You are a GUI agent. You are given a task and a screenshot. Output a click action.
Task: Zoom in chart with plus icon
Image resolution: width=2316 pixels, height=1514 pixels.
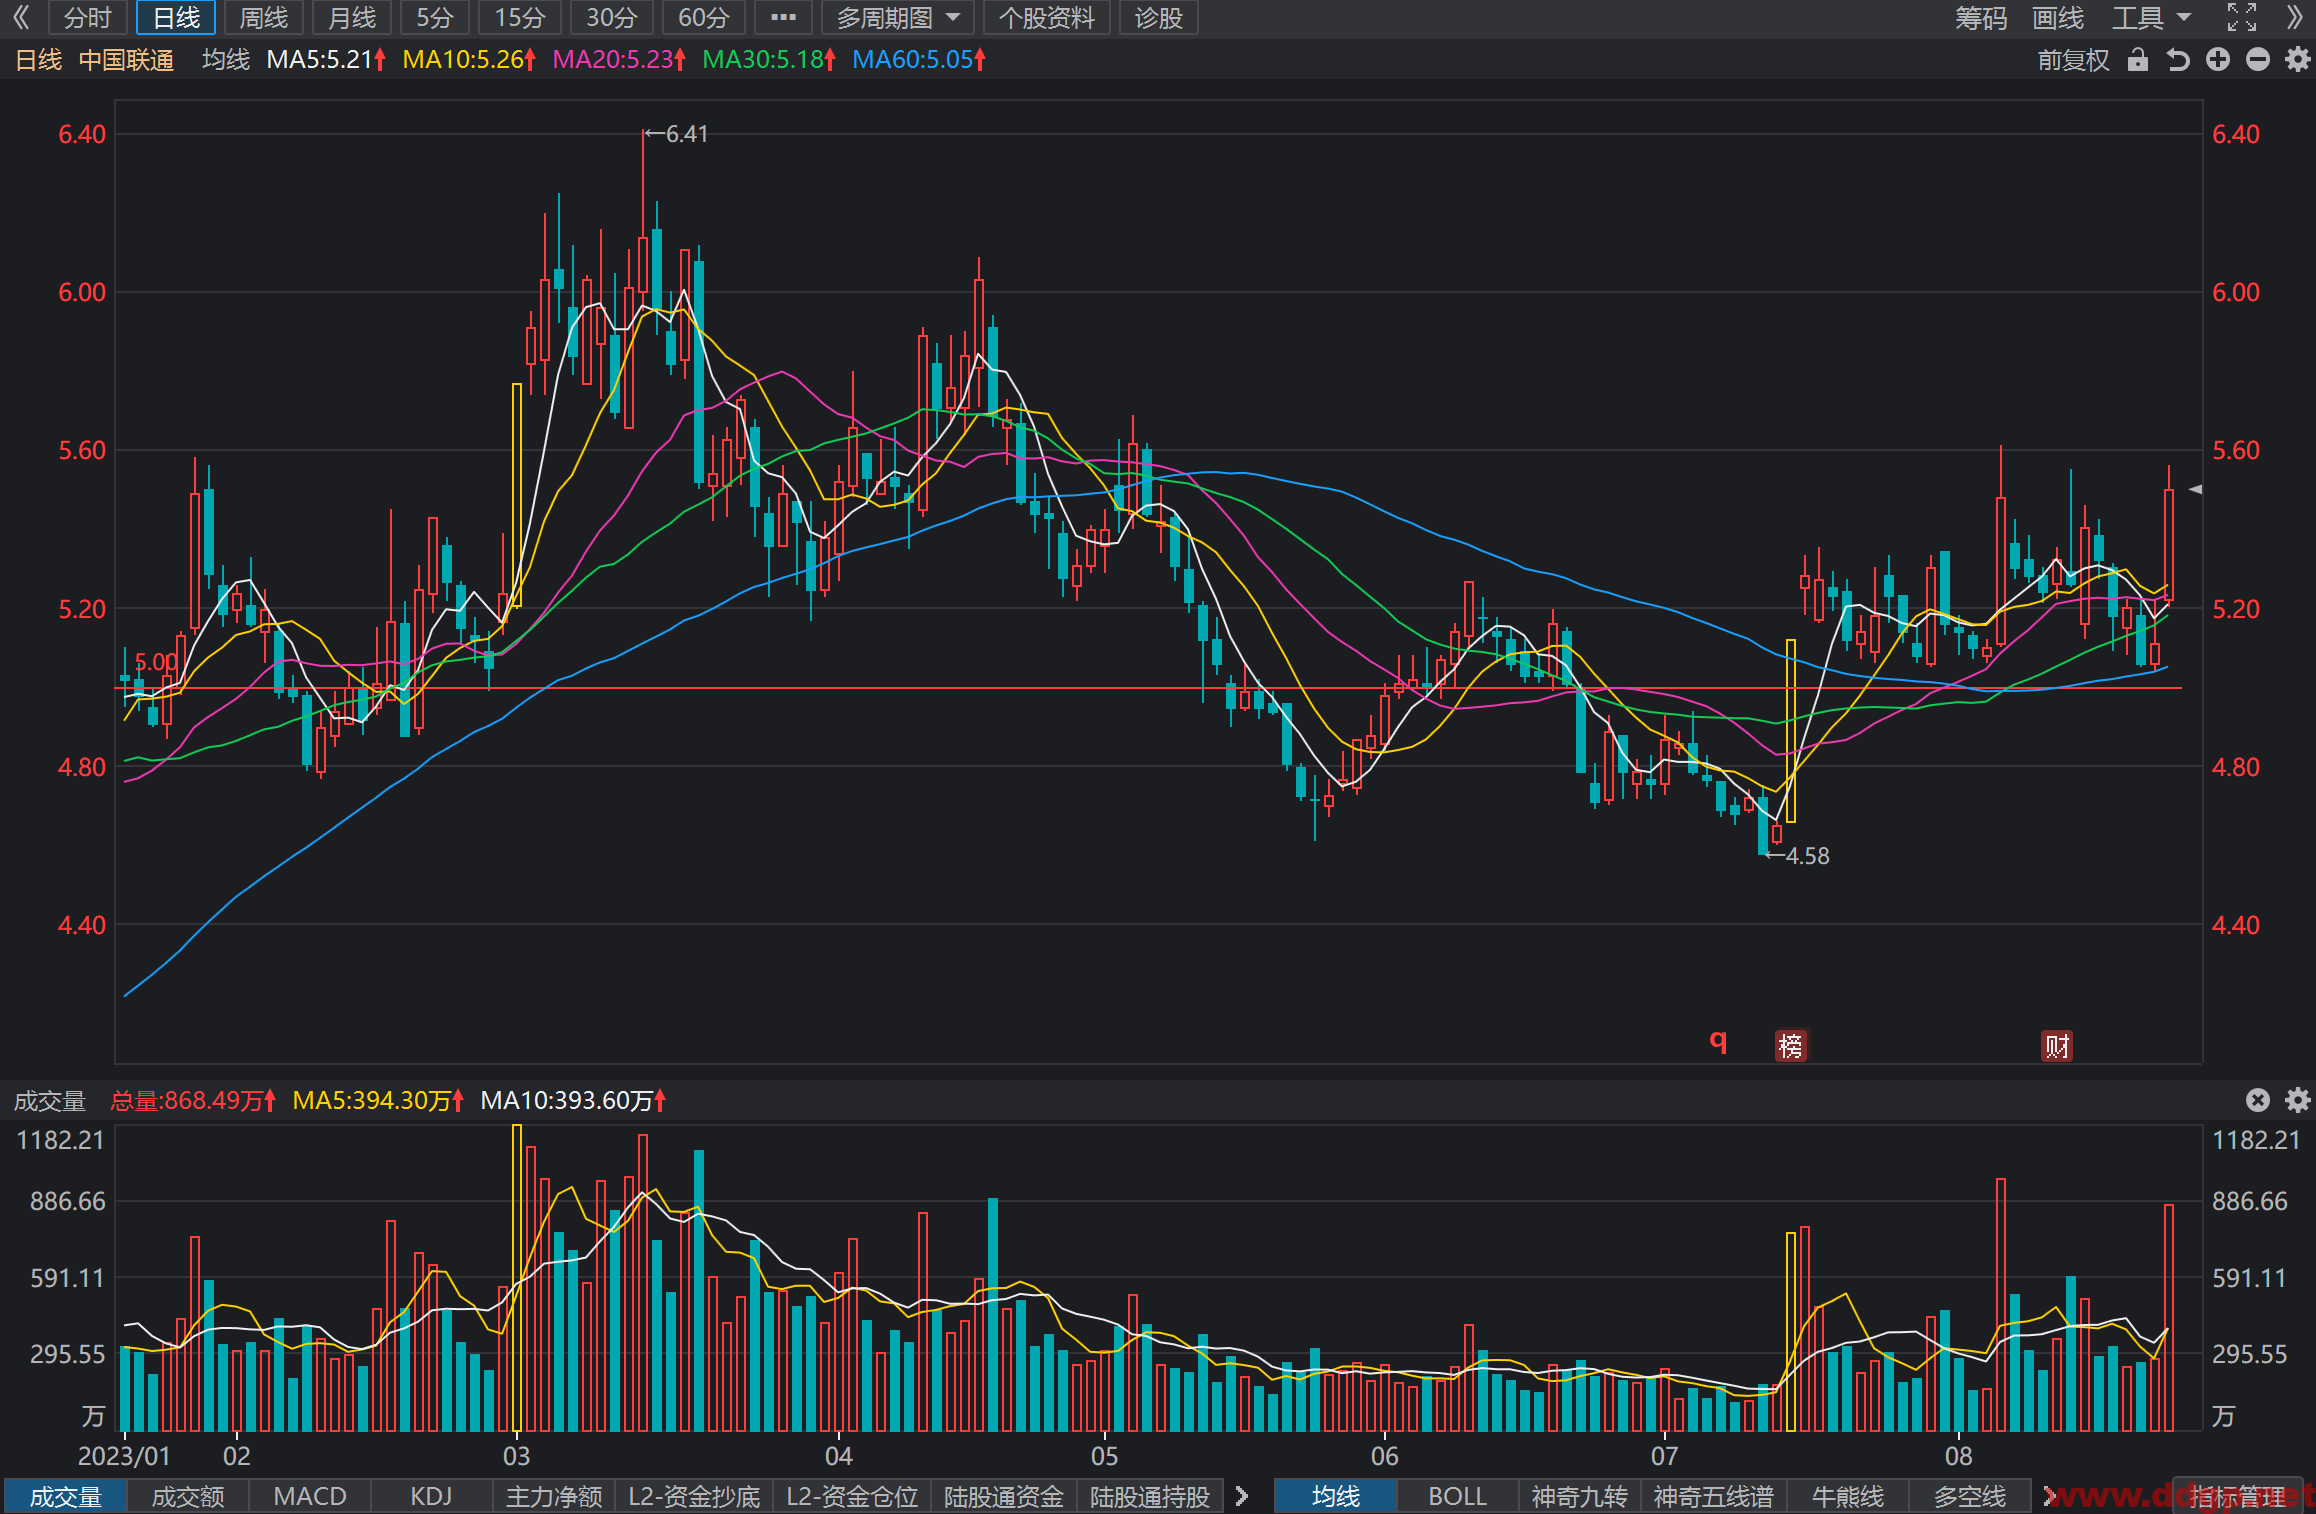point(2218,60)
